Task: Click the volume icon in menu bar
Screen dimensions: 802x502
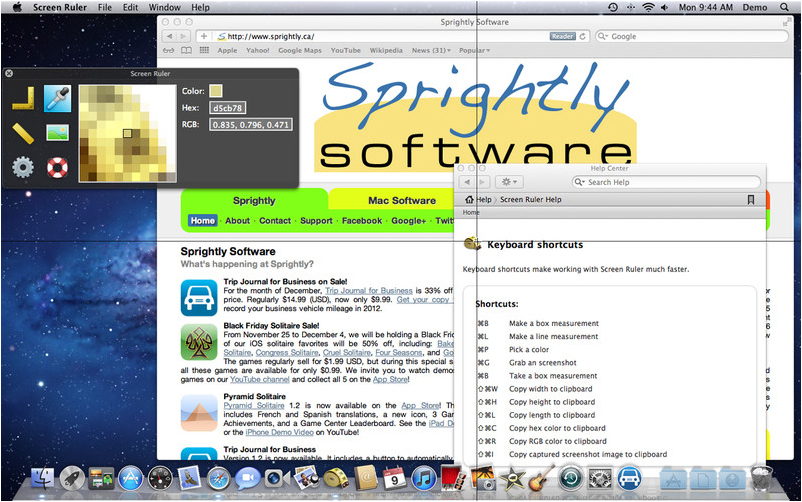Action: pyautogui.click(x=664, y=7)
